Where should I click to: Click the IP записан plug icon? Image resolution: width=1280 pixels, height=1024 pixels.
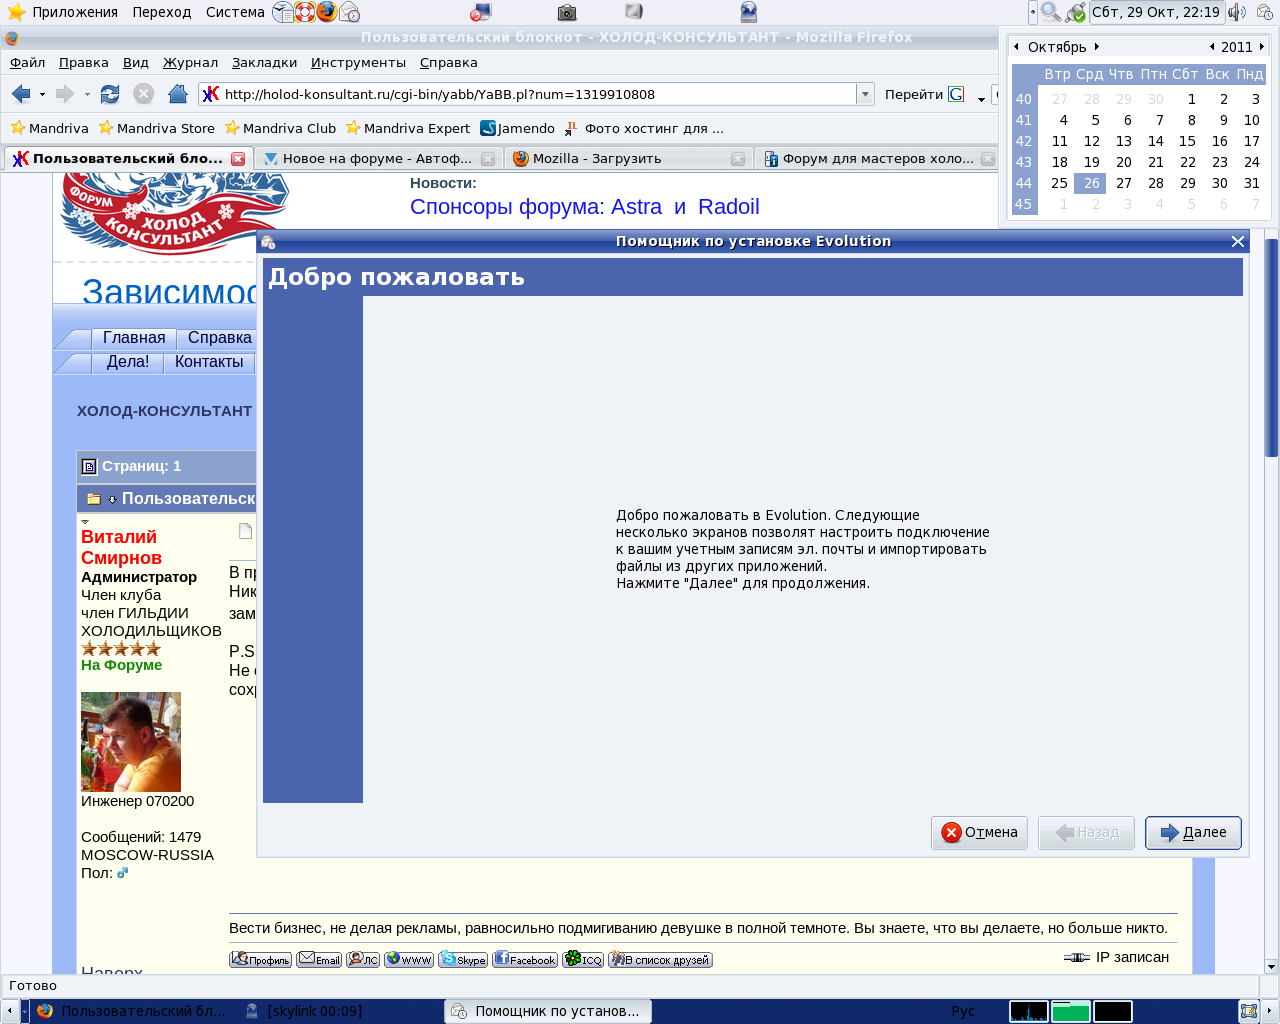coord(1077,957)
